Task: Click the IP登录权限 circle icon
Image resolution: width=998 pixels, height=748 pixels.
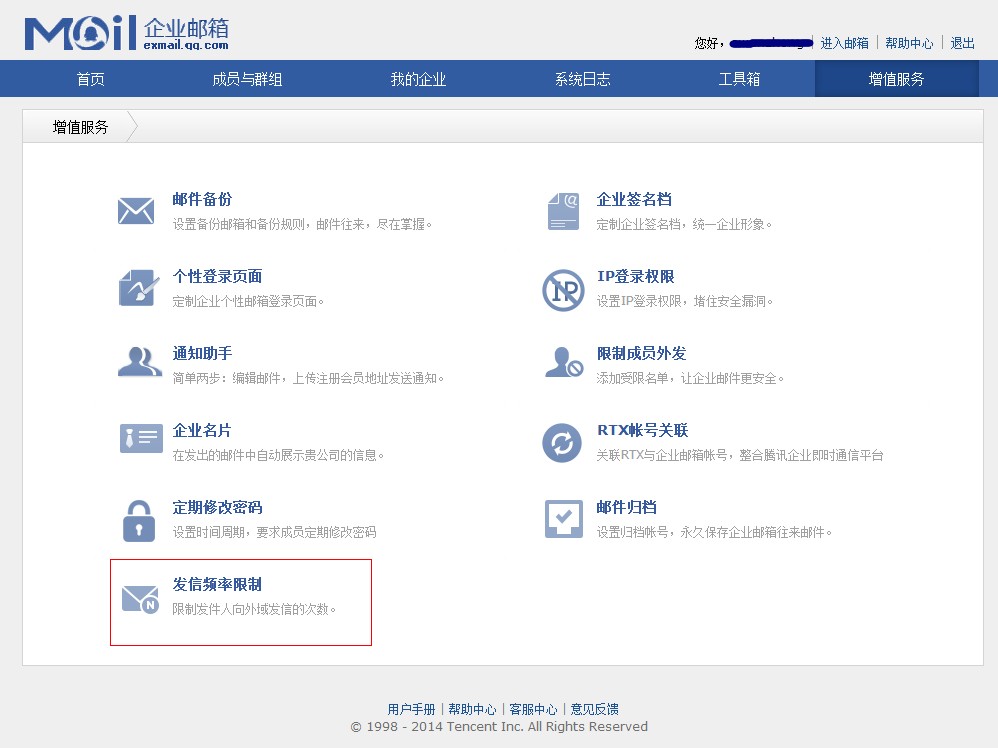Action: point(563,290)
